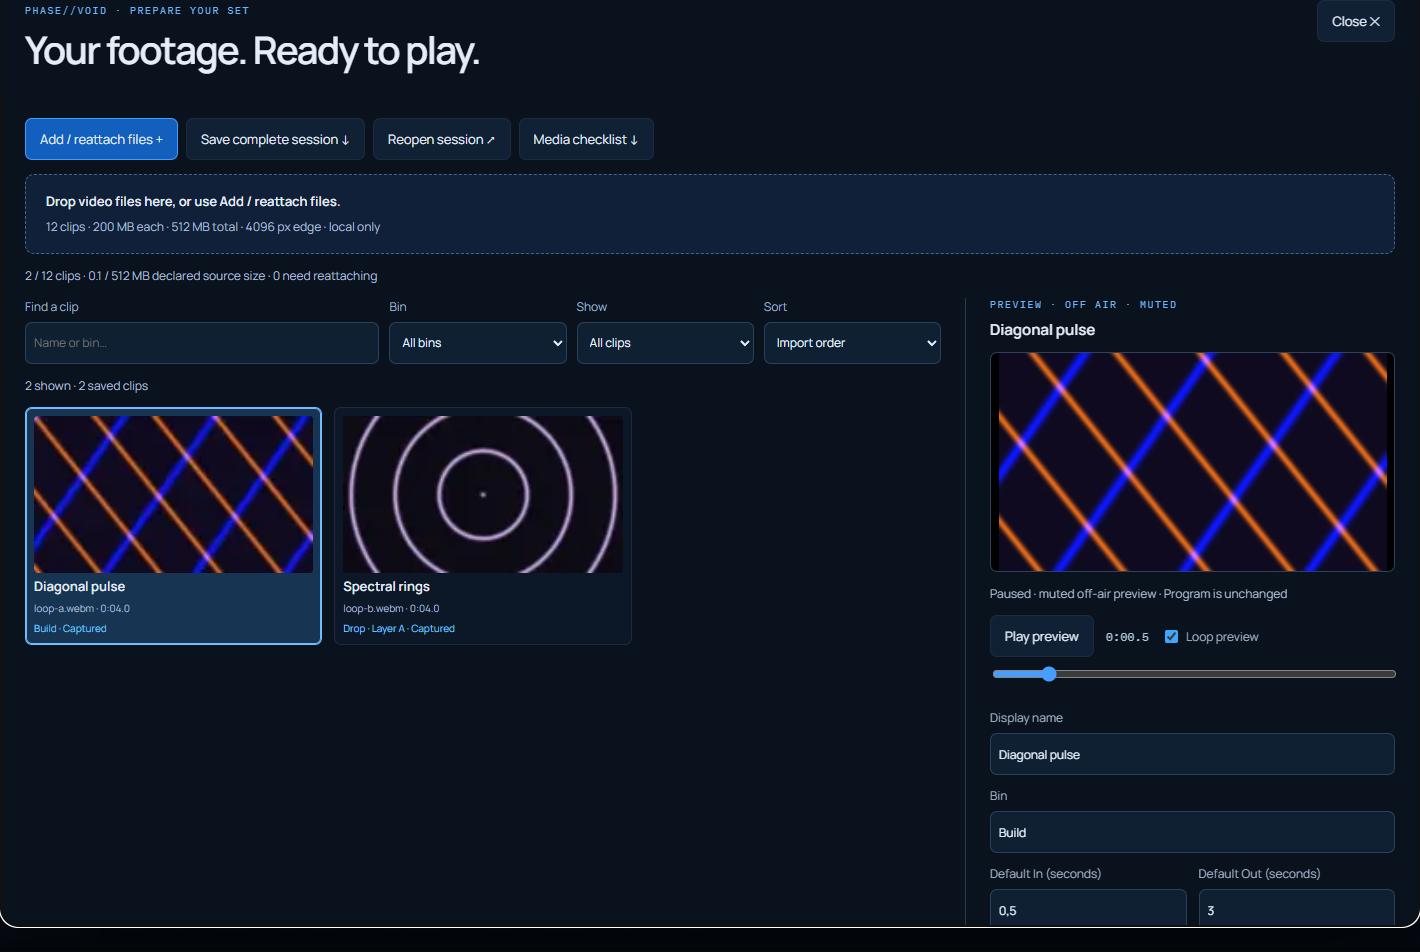Click the preview time readout 0:00.5
Screen dimensions: 1420x952
point(1127,637)
